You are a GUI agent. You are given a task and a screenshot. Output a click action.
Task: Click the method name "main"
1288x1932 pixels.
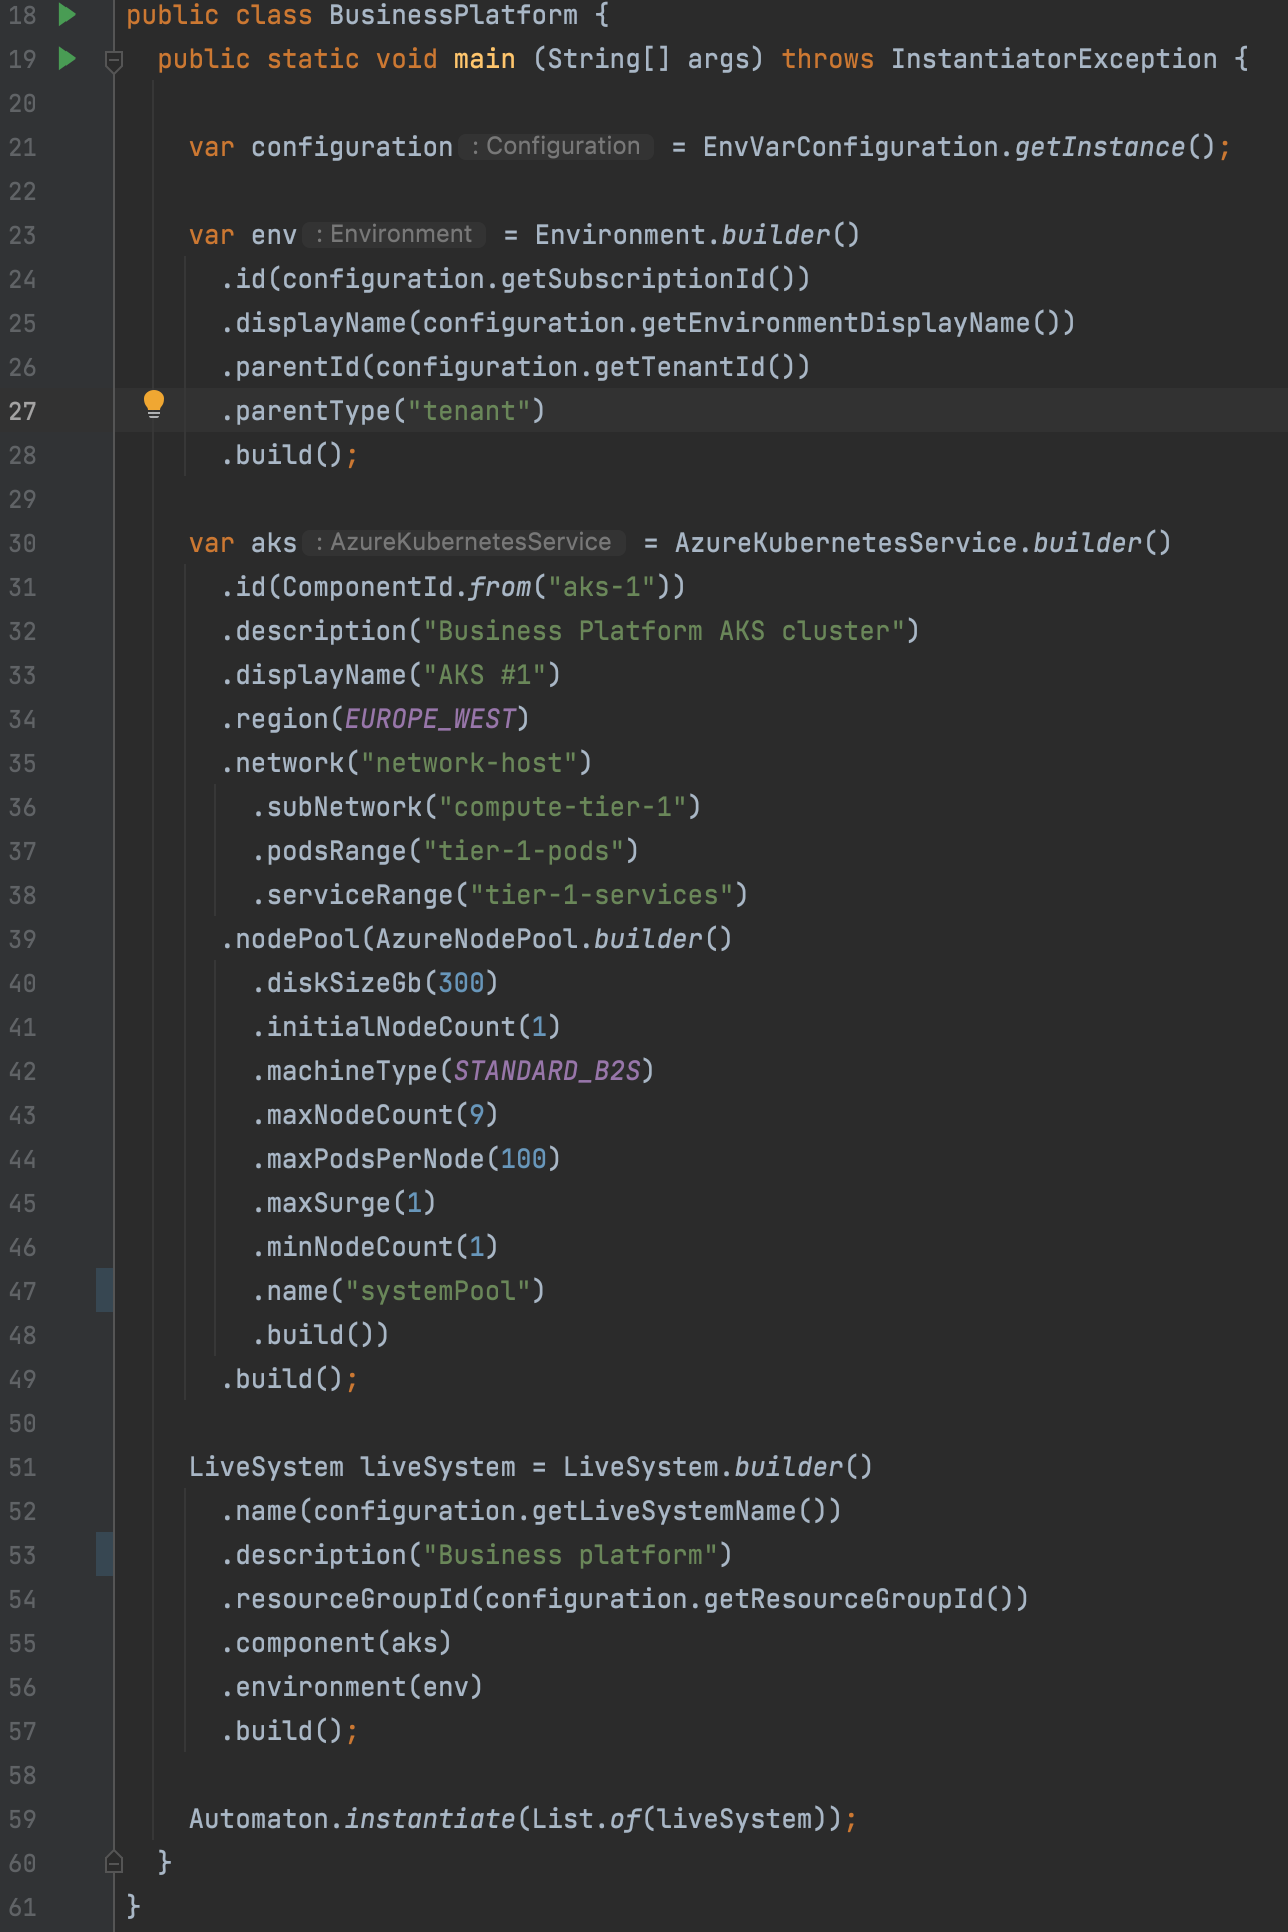point(484,59)
